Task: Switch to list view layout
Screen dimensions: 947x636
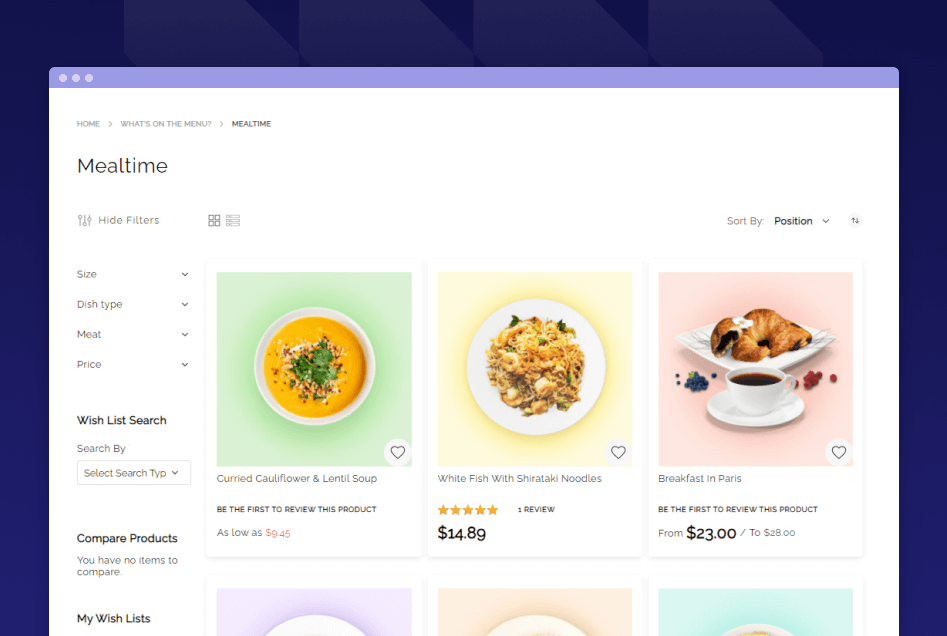Action: click(233, 220)
